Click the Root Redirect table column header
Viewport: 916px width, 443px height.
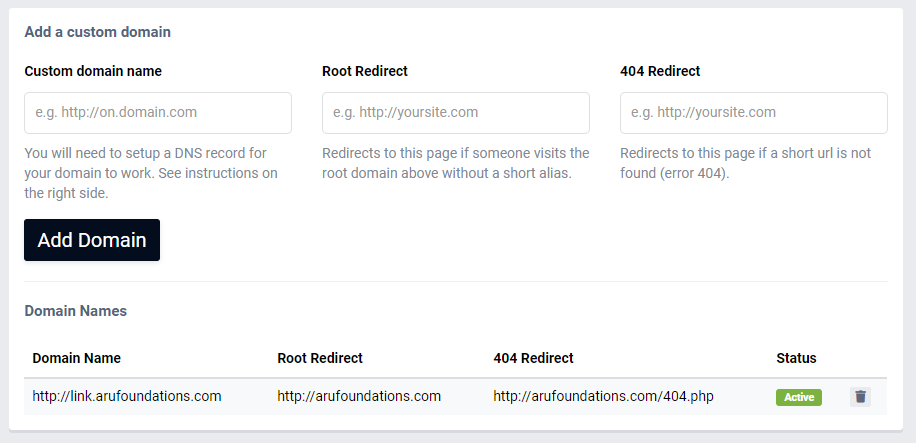point(320,358)
